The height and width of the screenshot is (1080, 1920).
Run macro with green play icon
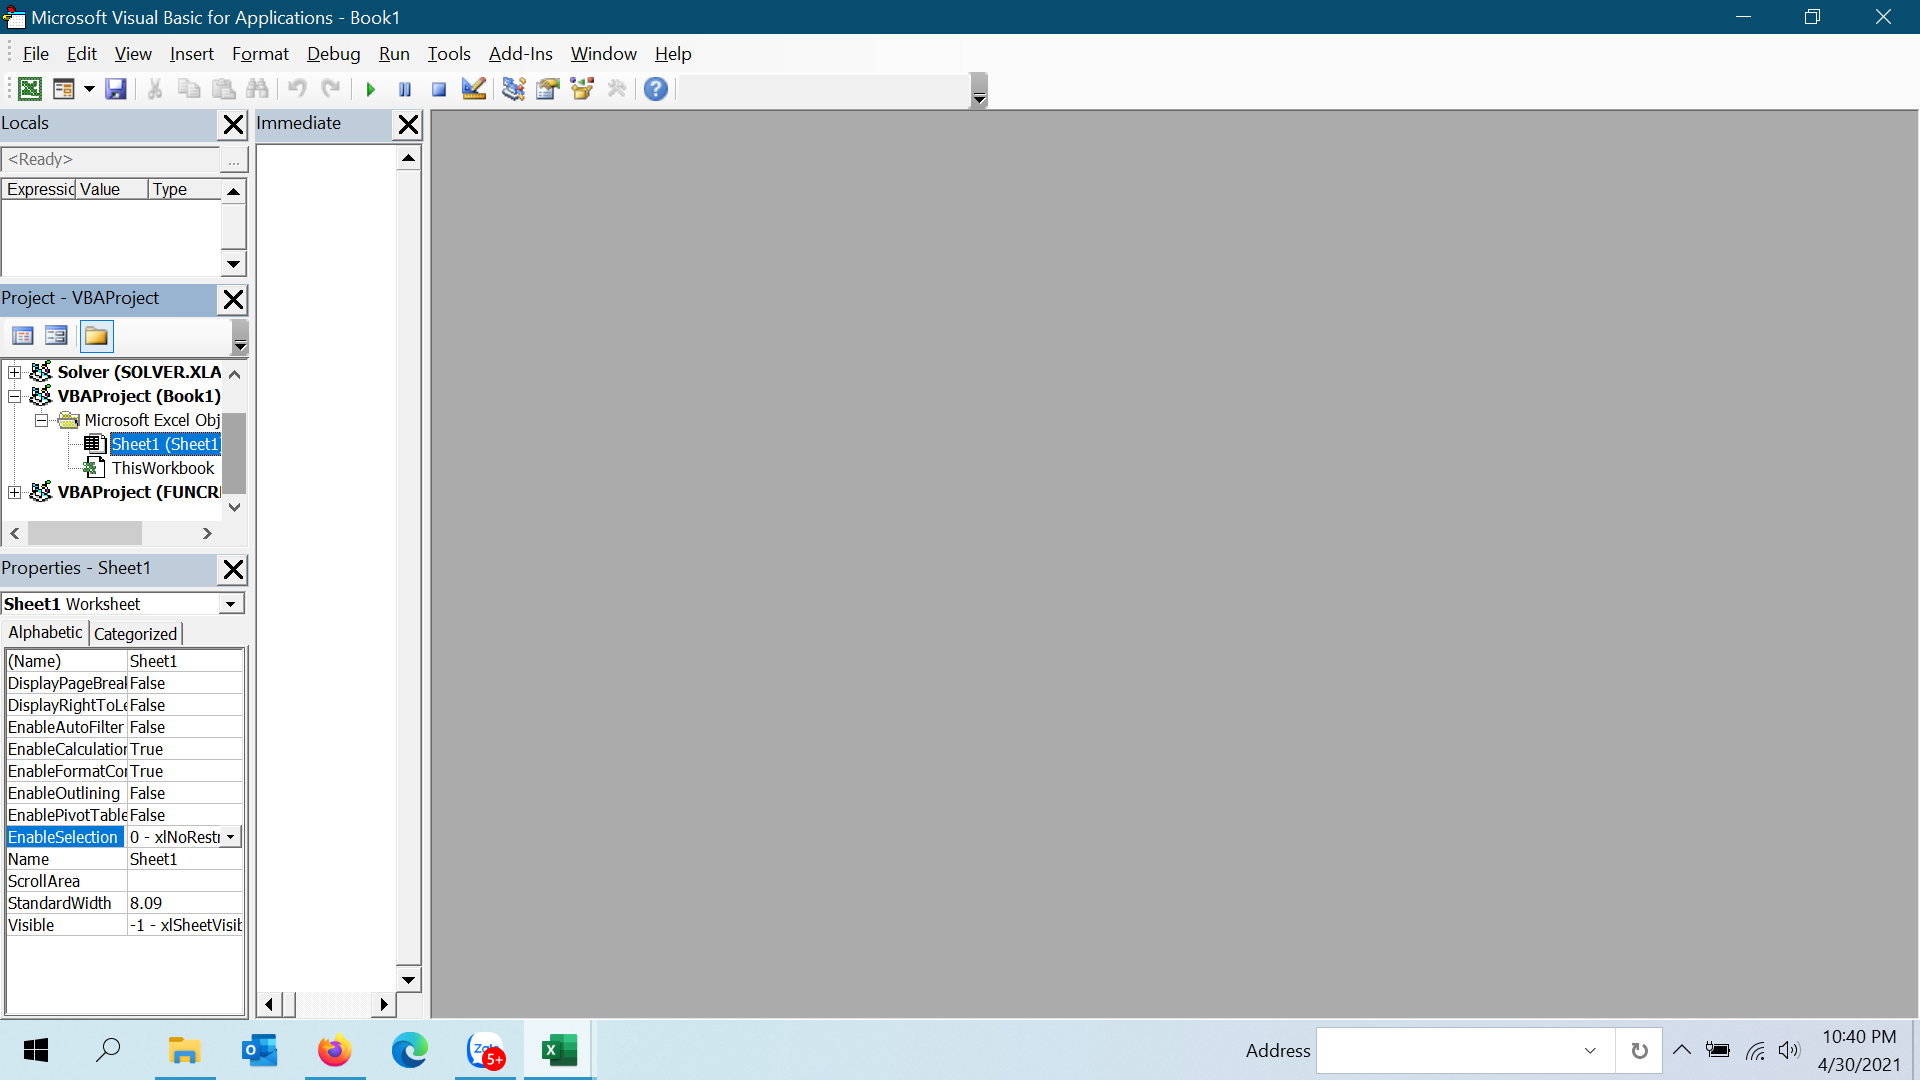click(371, 89)
